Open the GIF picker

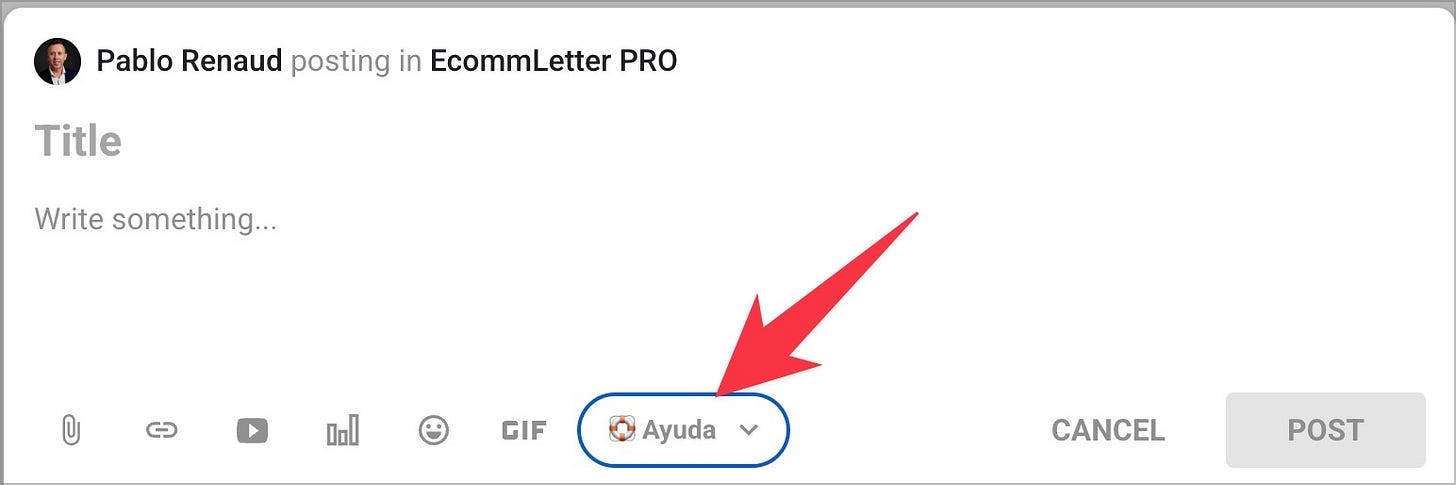pos(524,431)
